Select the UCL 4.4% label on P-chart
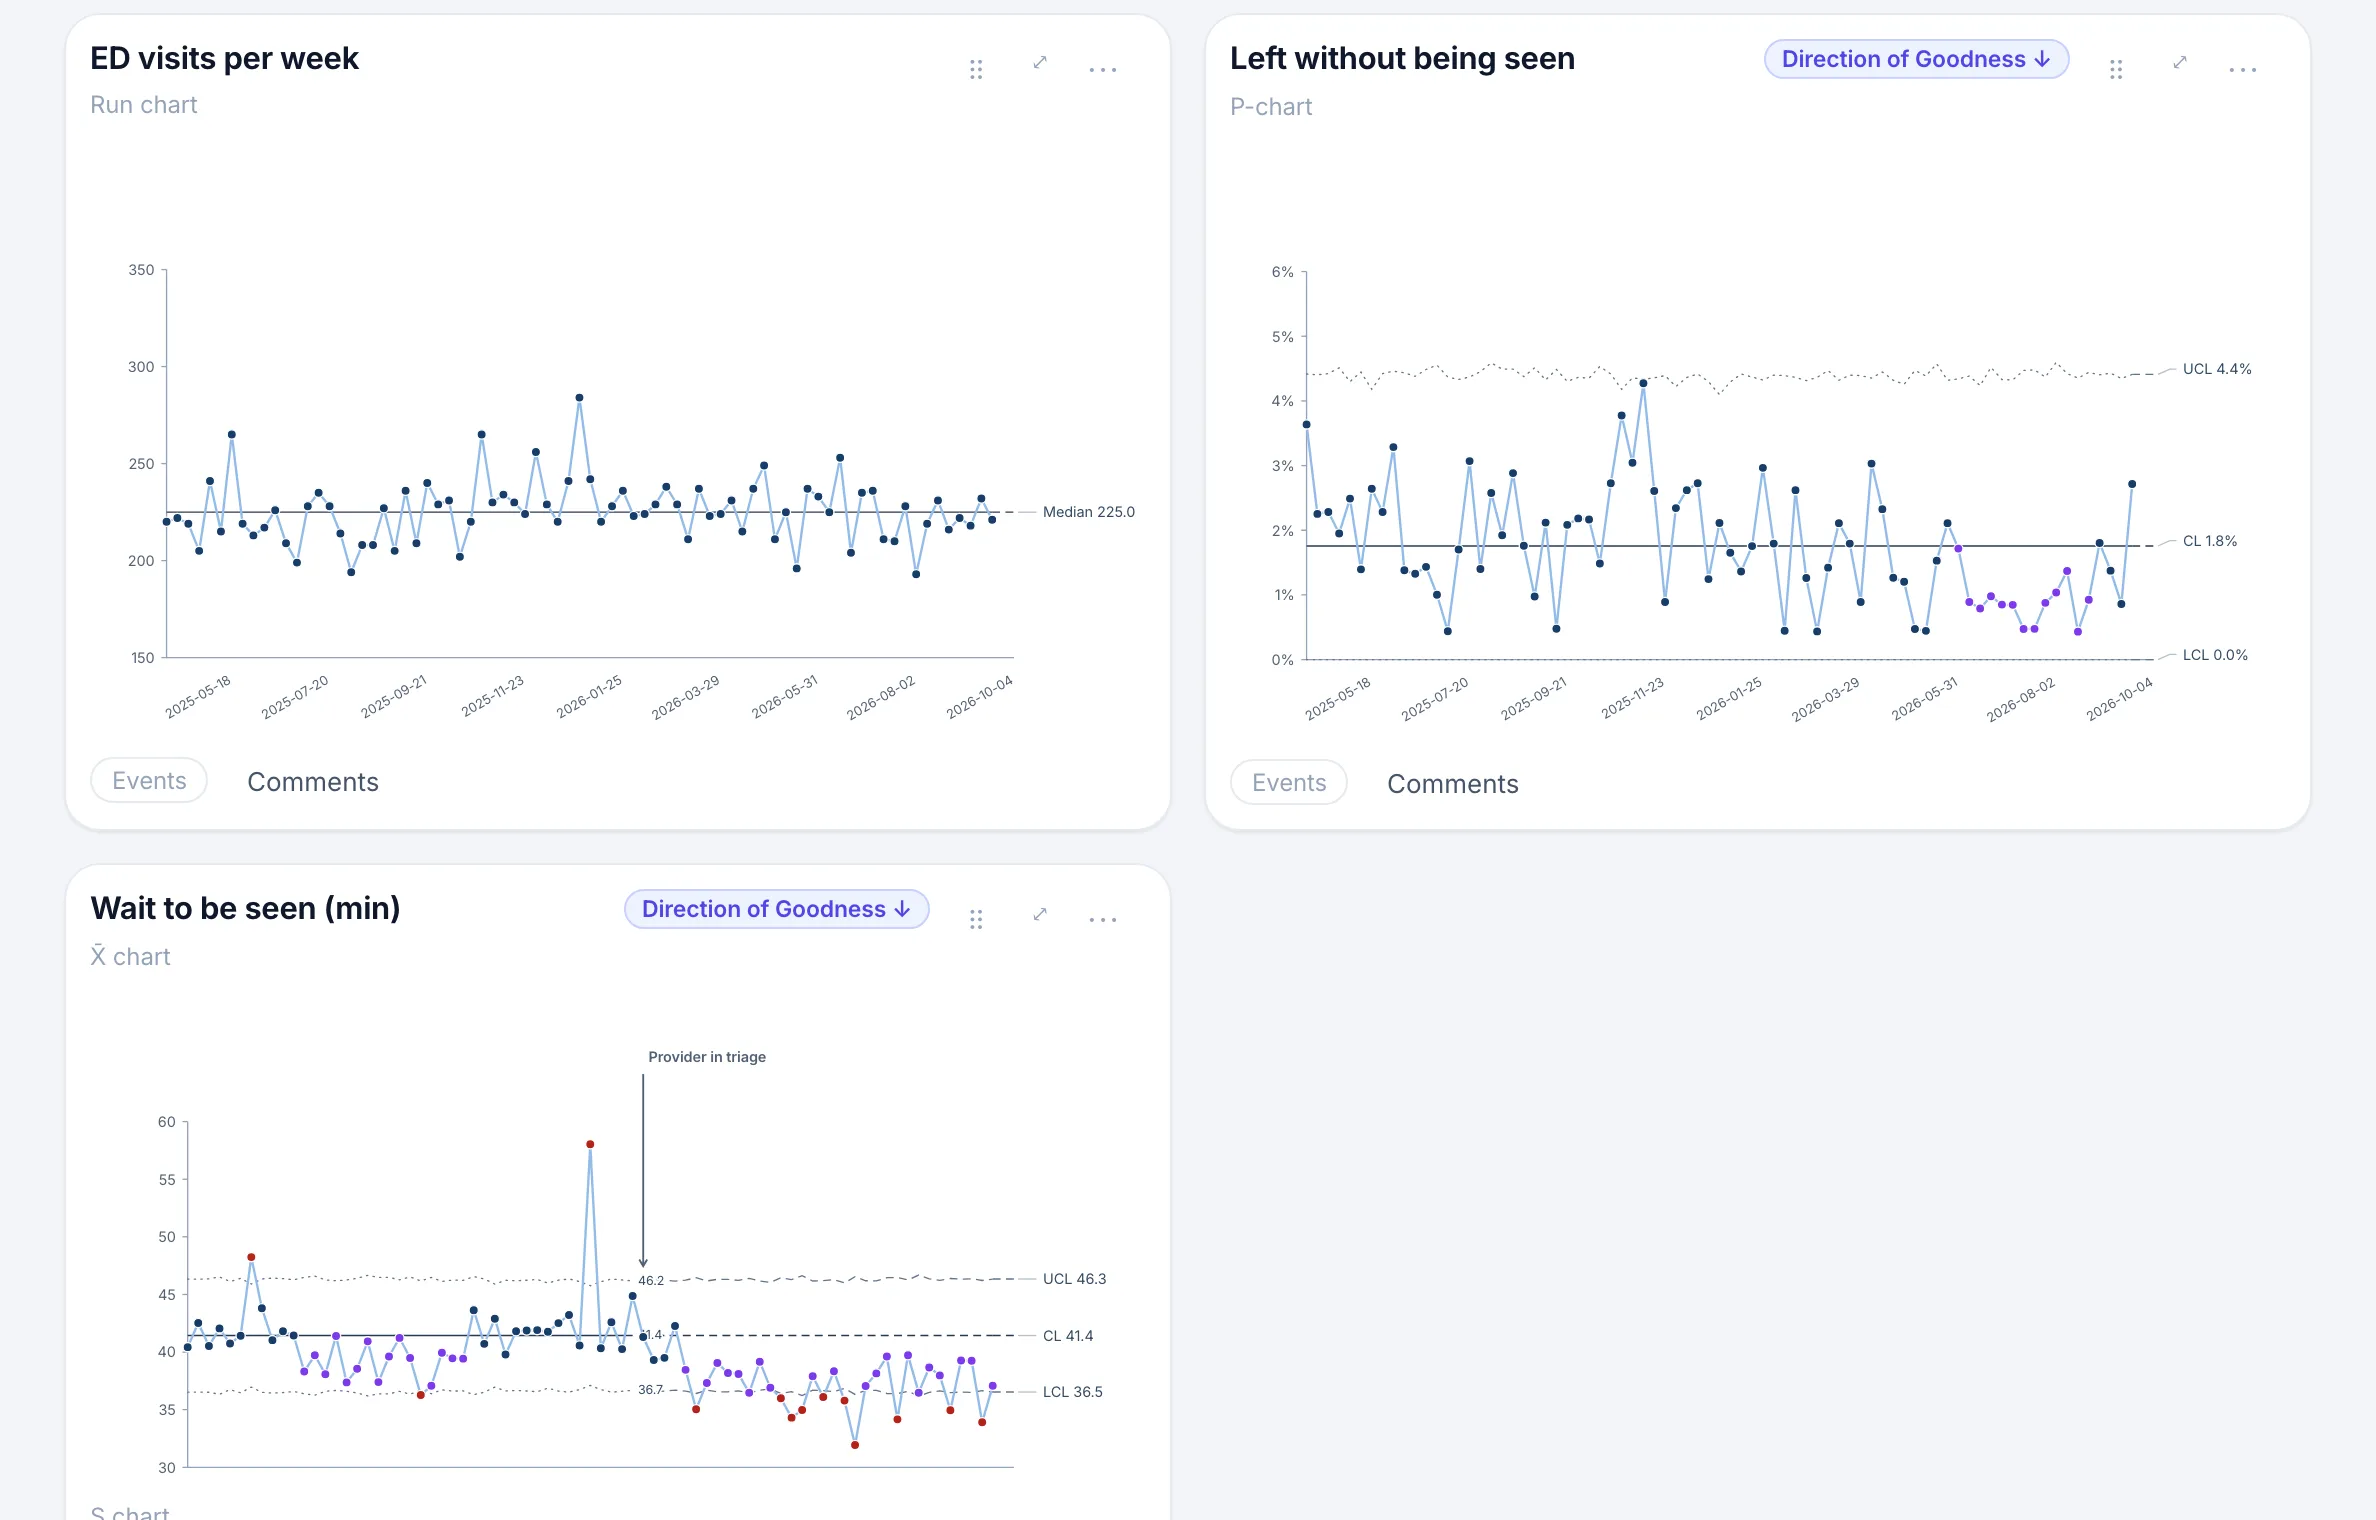 (x=2217, y=369)
